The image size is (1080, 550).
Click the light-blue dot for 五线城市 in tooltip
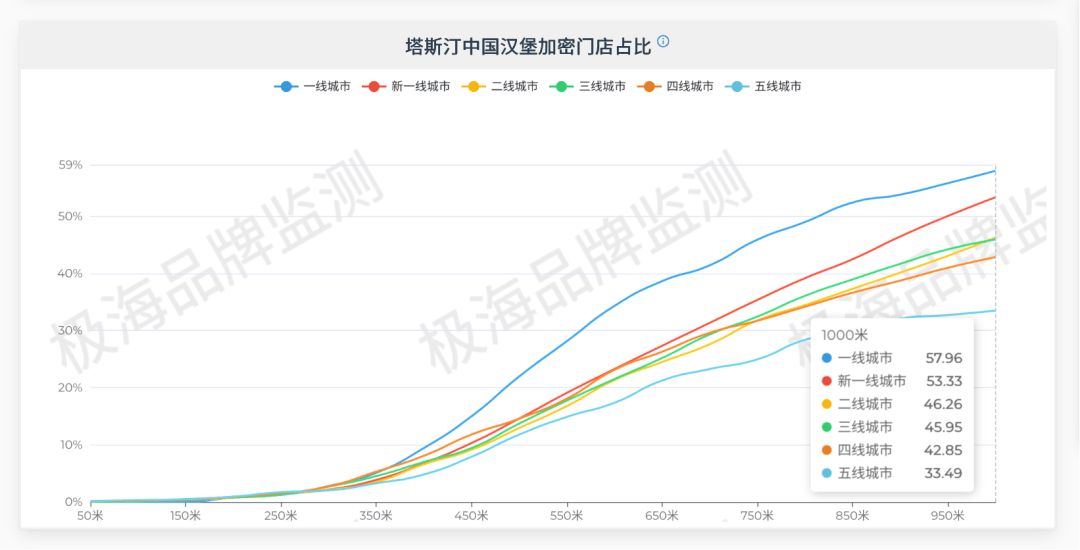[x=826, y=473]
